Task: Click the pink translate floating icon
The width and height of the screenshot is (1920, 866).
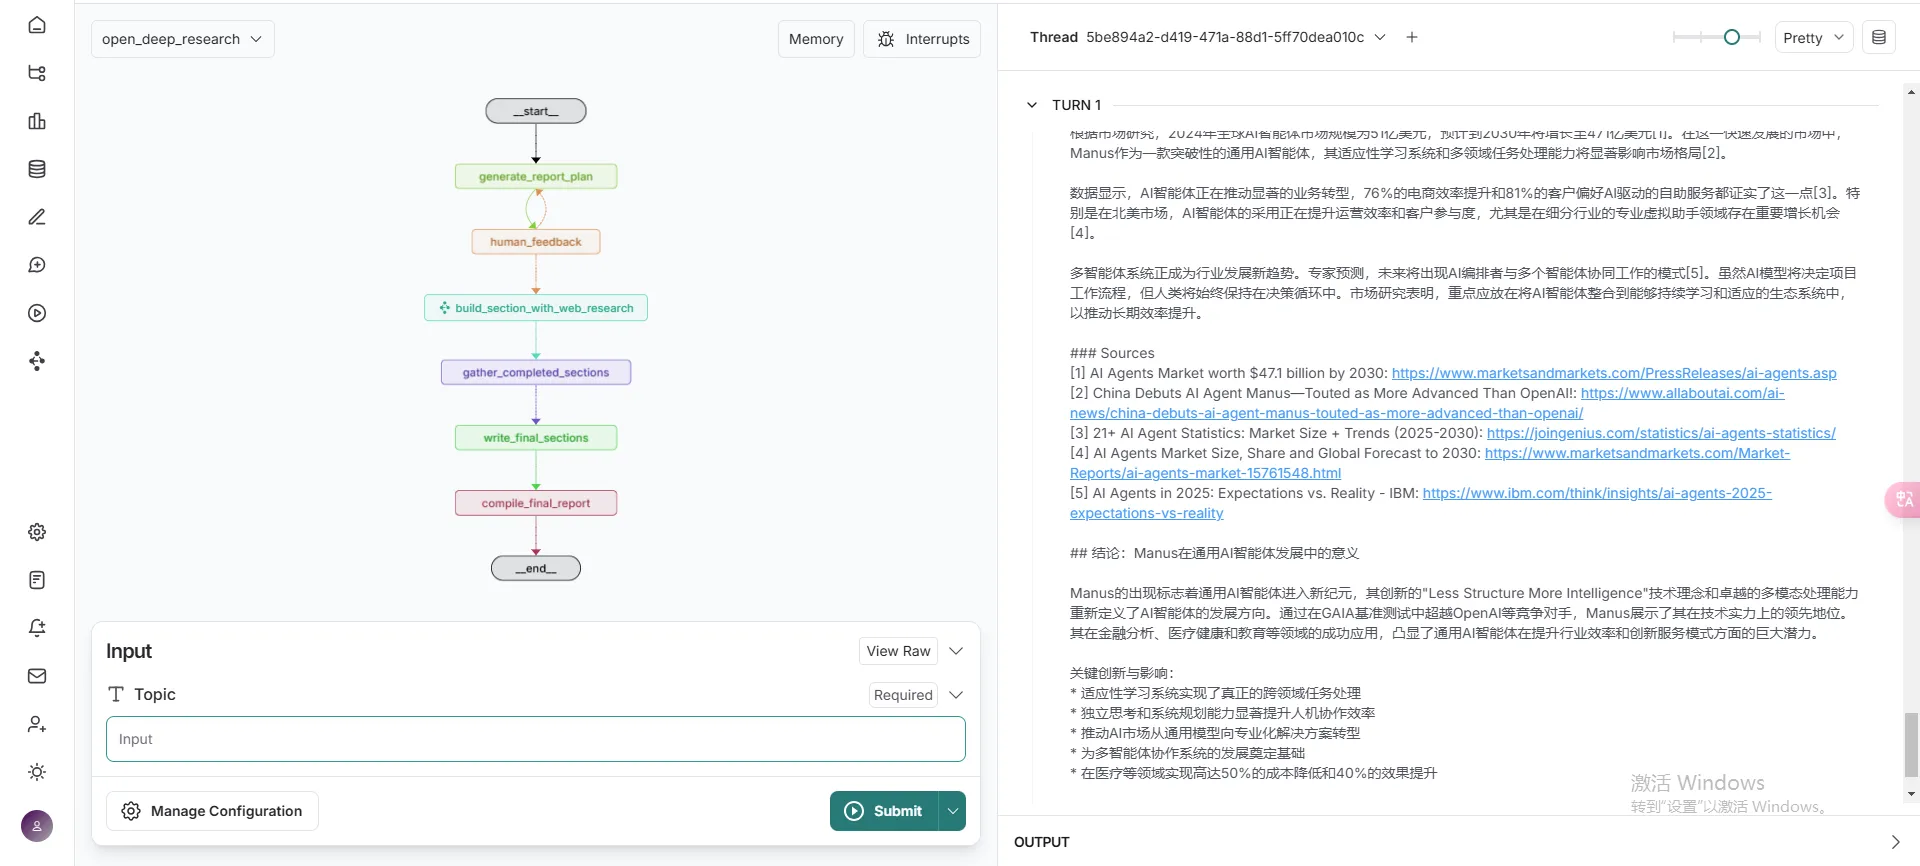Action: (x=1903, y=499)
